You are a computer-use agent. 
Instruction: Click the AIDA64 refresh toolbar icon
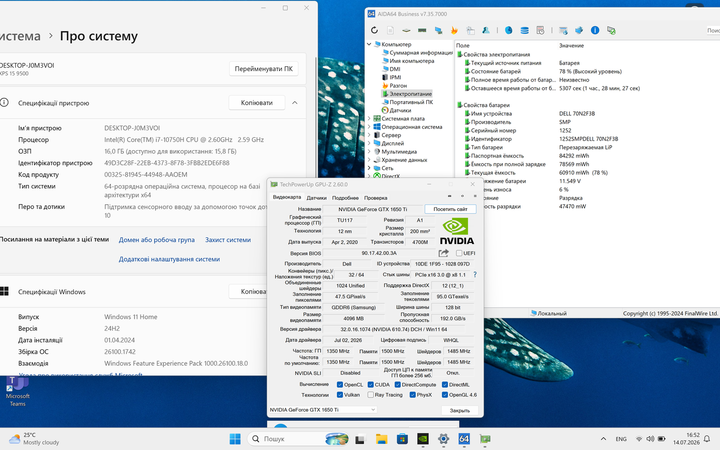[374, 30]
